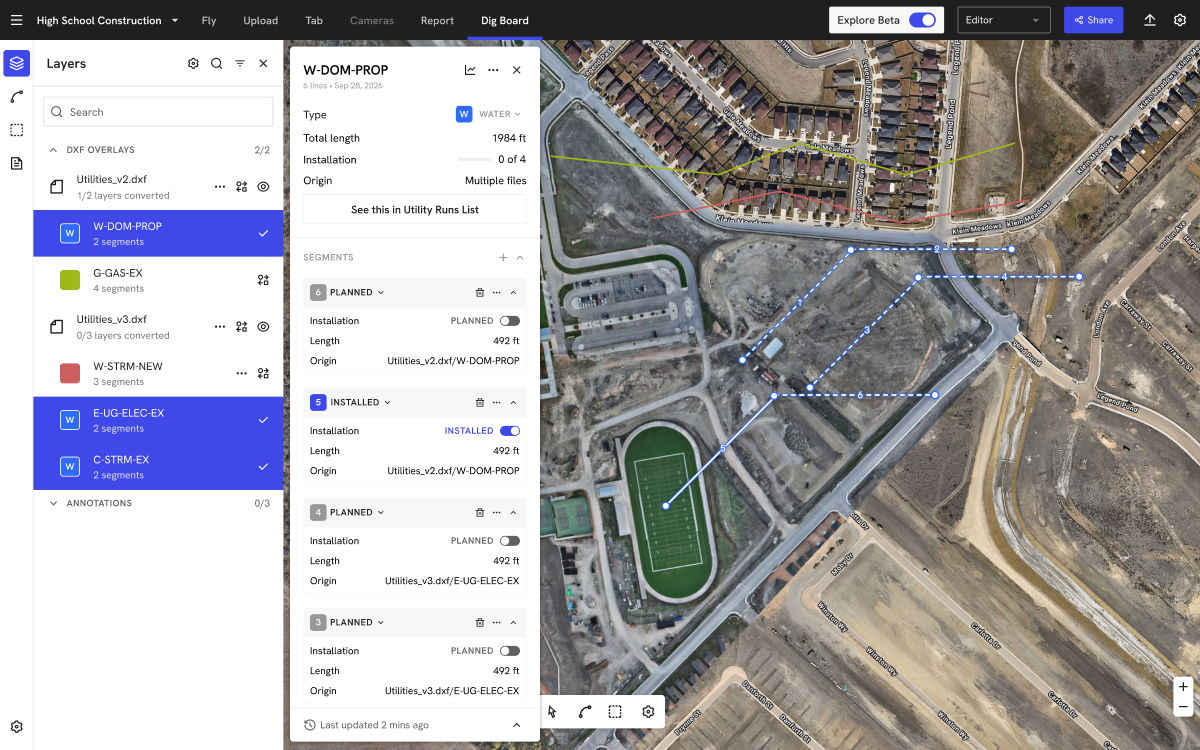Viewport: 1200px width, 750px height.
Task: Hide Utilities_v2.dxf overlay with eye icon
Action: 263,187
